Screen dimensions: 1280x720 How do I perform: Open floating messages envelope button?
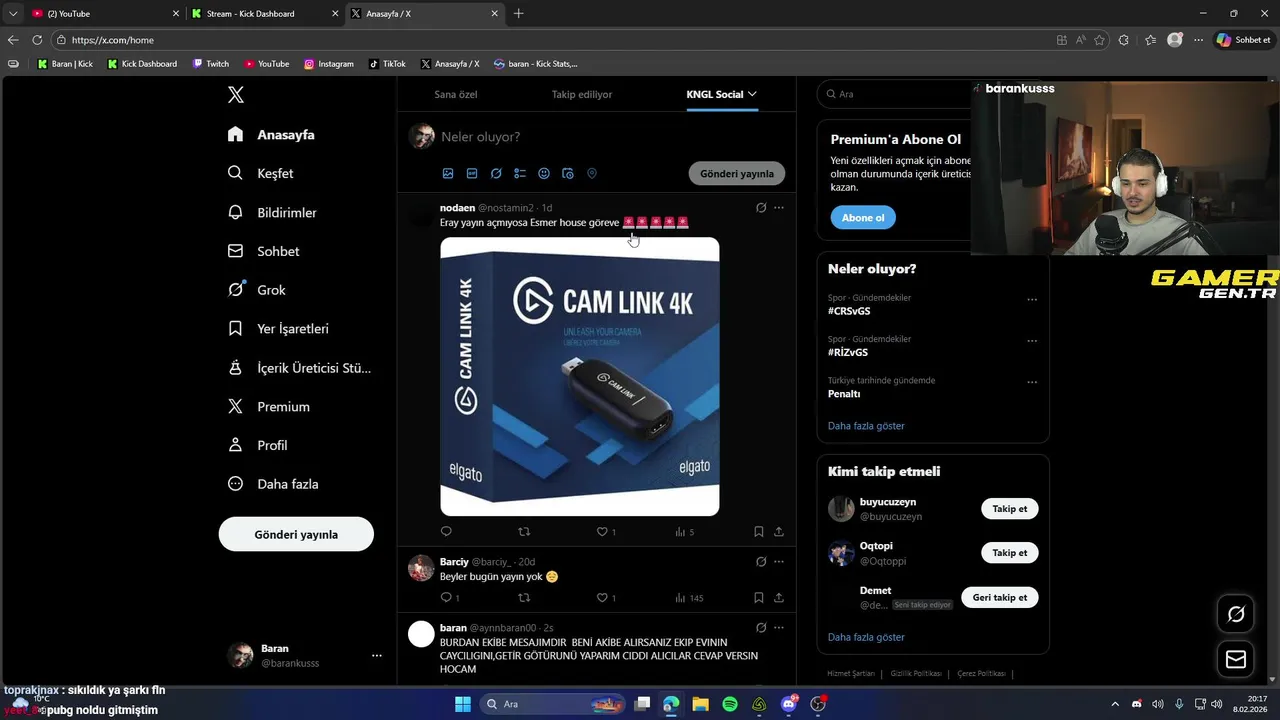point(1236,659)
